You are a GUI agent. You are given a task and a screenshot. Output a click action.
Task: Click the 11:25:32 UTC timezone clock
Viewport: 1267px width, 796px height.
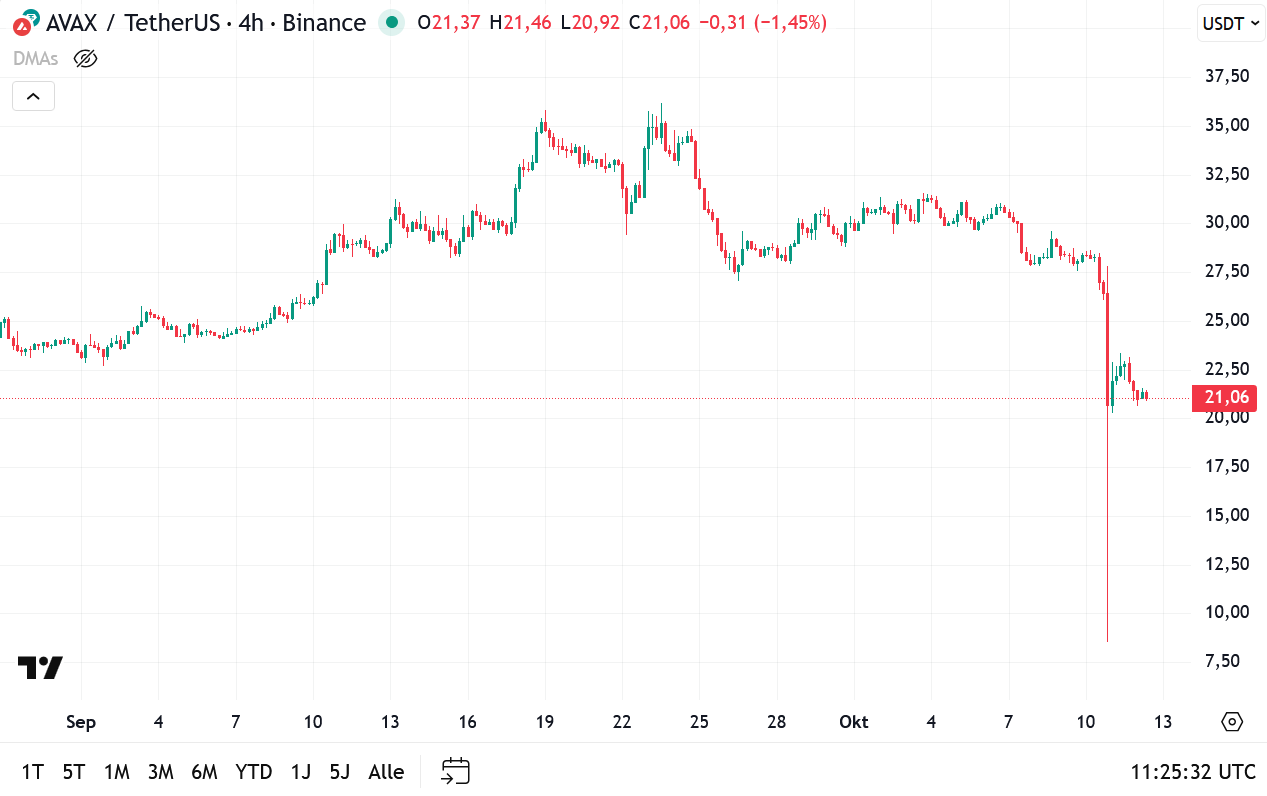[1193, 771]
